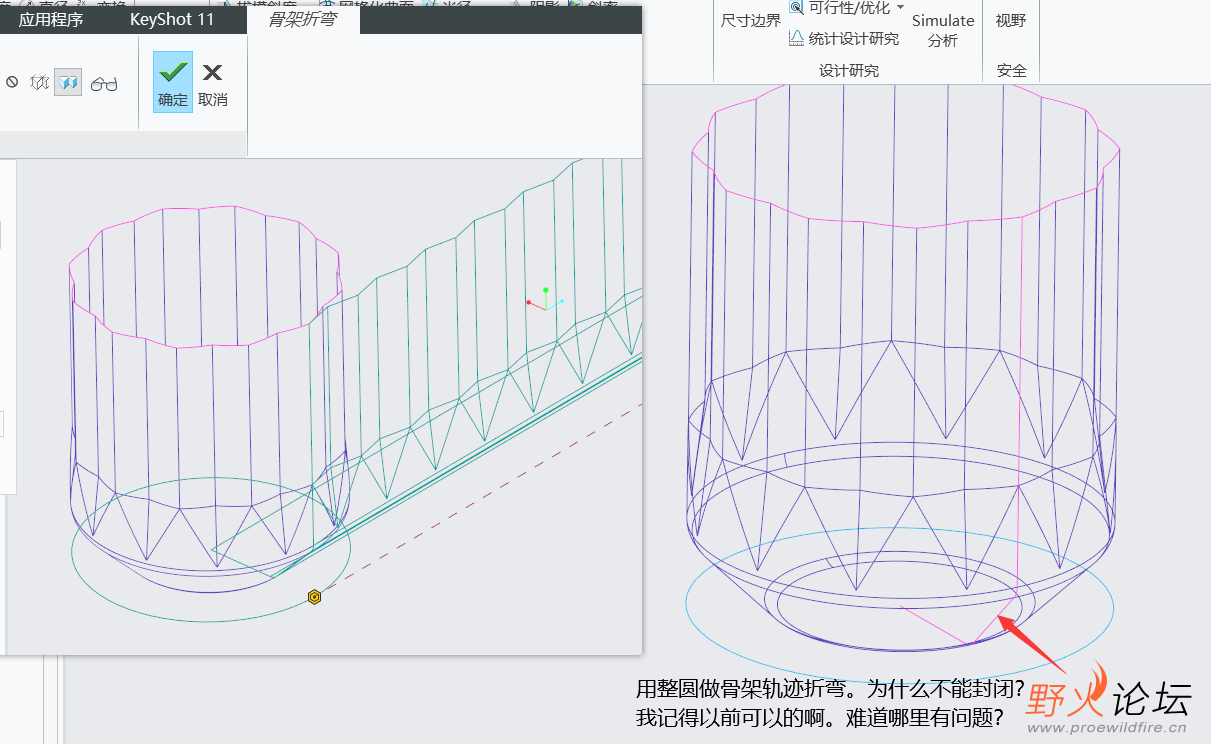Expand the 安全 group label
Viewport: 1211px width, 744px height.
coord(1012,71)
